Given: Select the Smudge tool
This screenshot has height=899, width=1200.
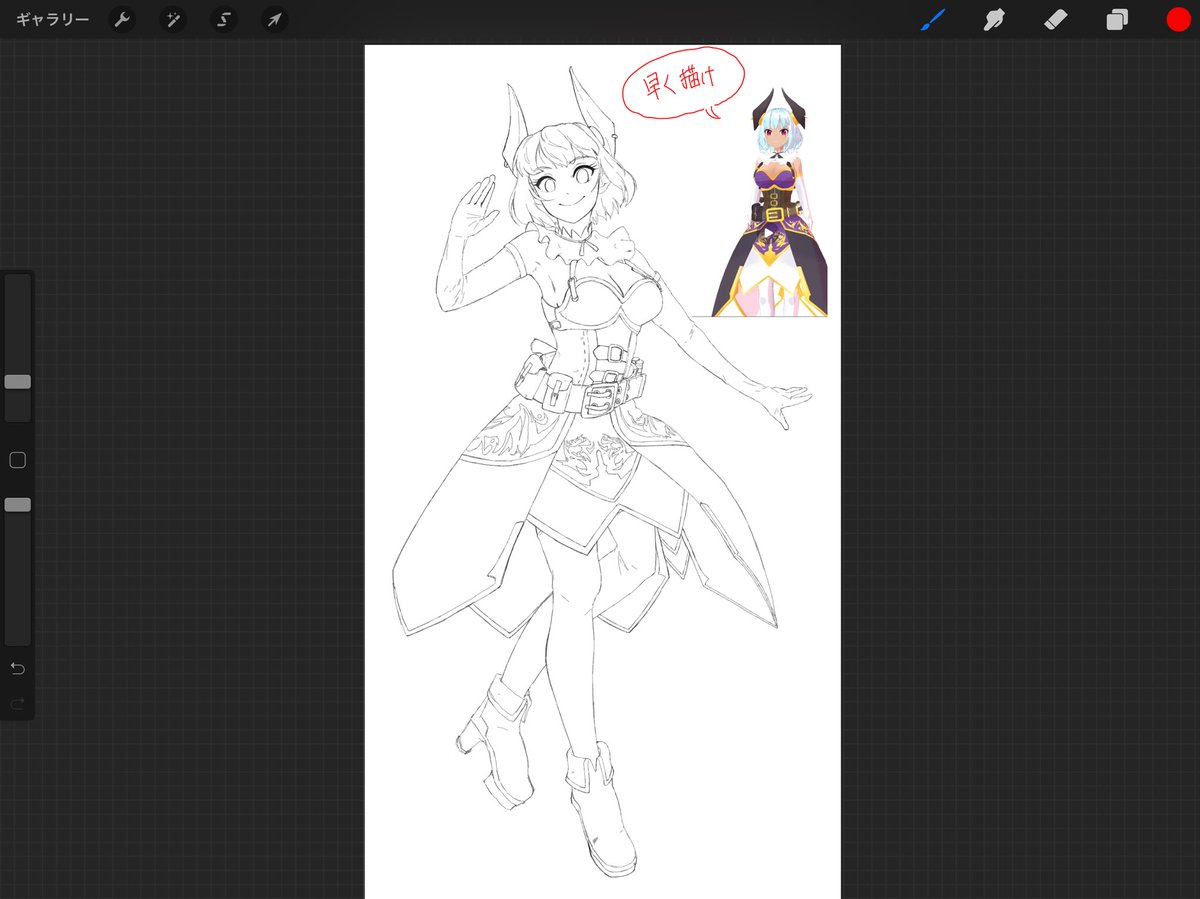Looking at the screenshot, I should pos(994,19).
